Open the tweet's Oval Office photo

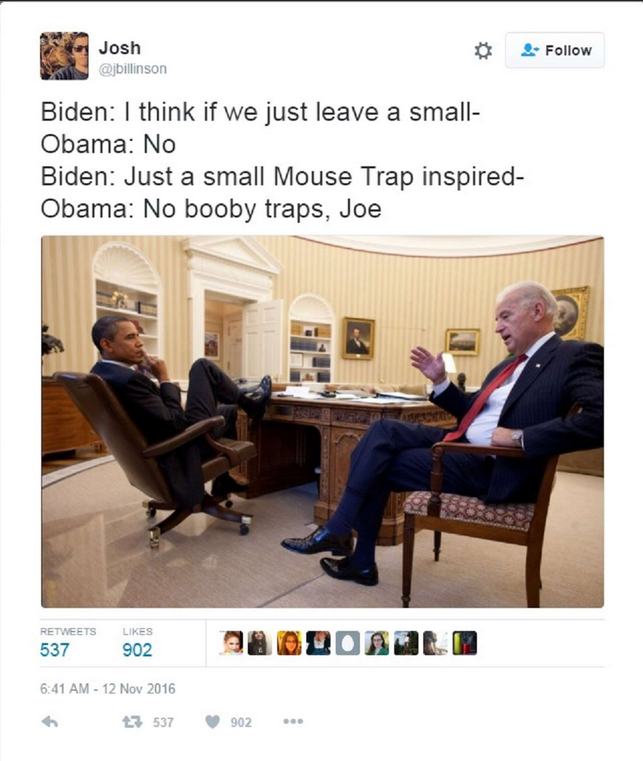point(322,421)
